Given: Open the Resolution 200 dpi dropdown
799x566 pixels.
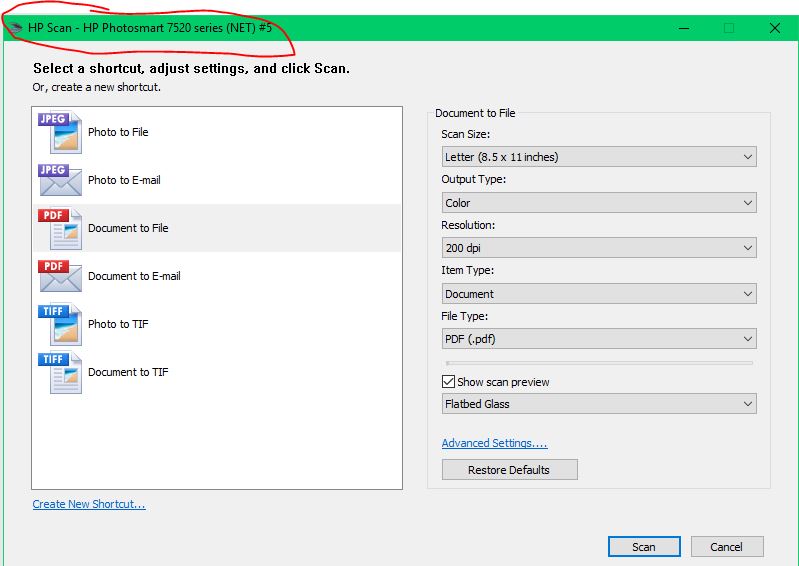Looking at the screenshot, I should (598, 248).
